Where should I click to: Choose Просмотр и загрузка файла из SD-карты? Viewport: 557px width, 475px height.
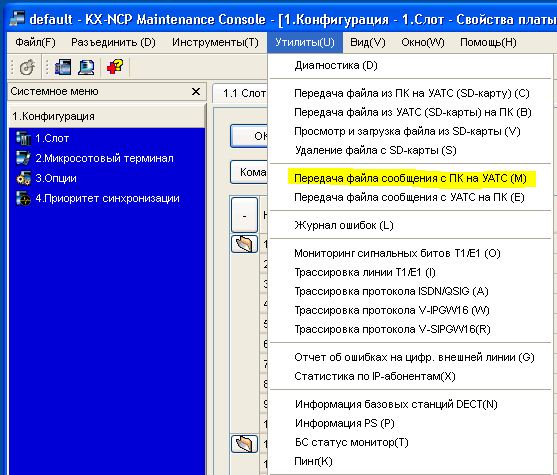410,131
